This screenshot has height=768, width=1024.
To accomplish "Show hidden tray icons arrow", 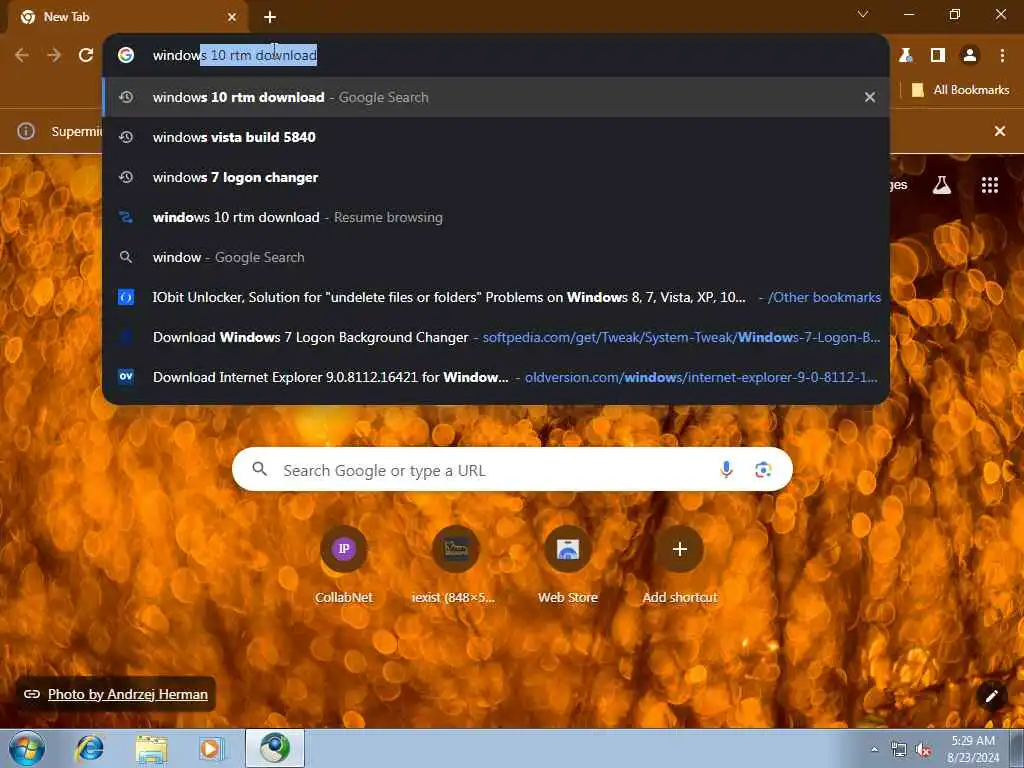I will coord(874,750).
